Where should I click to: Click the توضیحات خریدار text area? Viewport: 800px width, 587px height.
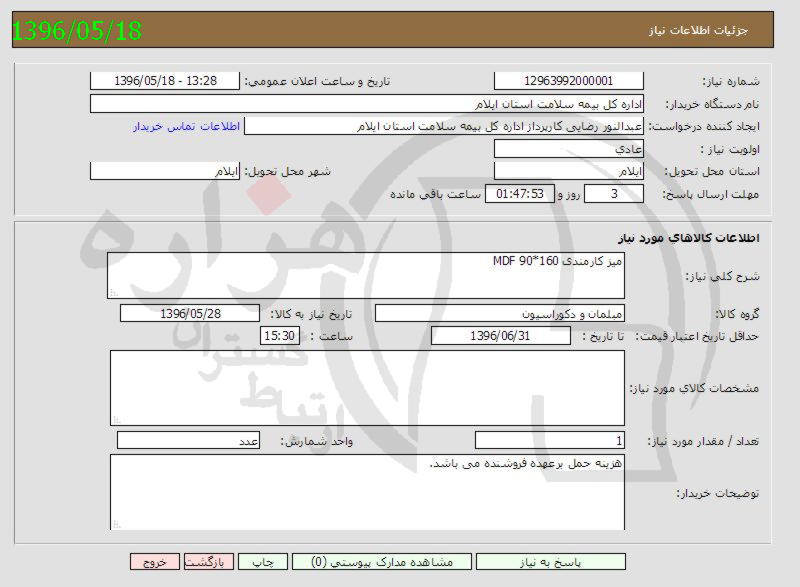coord(366,493)
